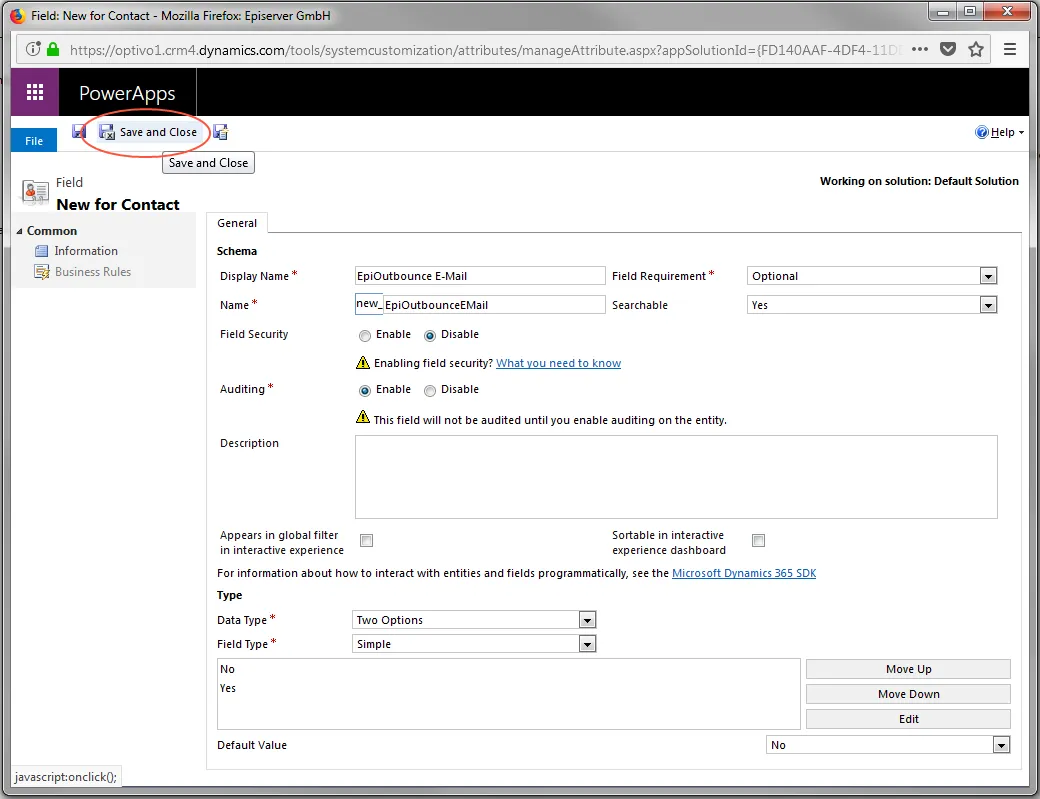1040x799 pixels.
Task: Click the Pocket save icon in address bar
Action: pyautogui.click(x=948, y=49)
